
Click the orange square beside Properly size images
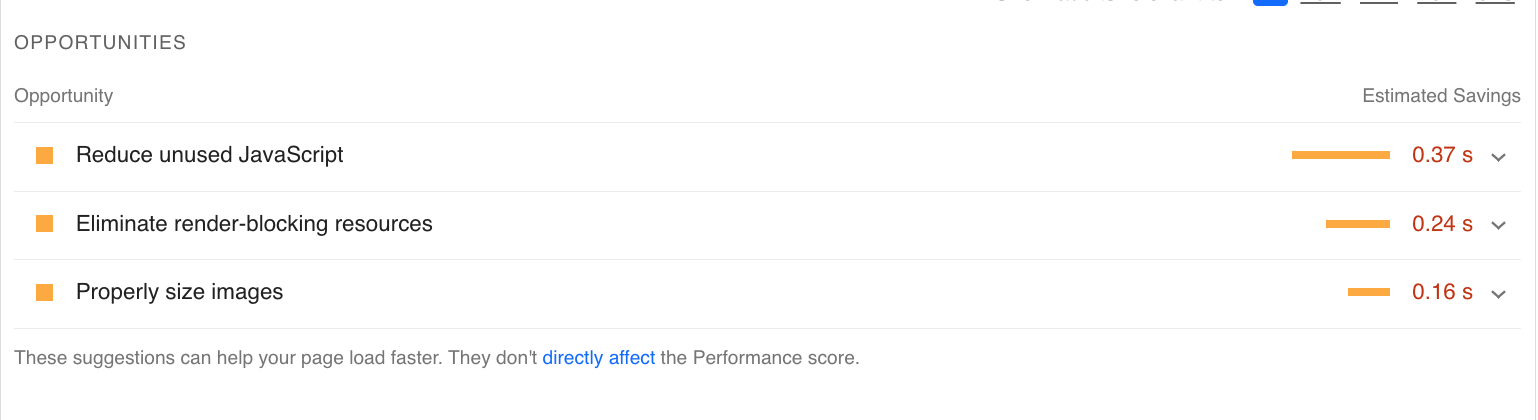[44, 292]
